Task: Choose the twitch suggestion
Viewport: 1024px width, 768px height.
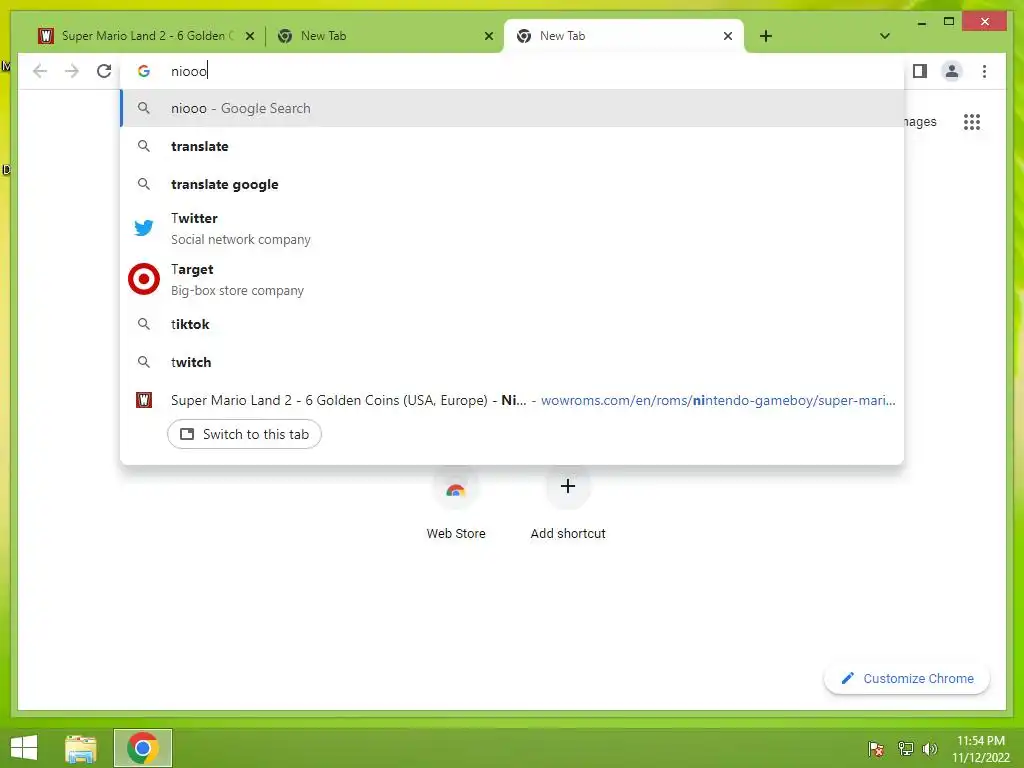Action: click(x=512, y=362)
